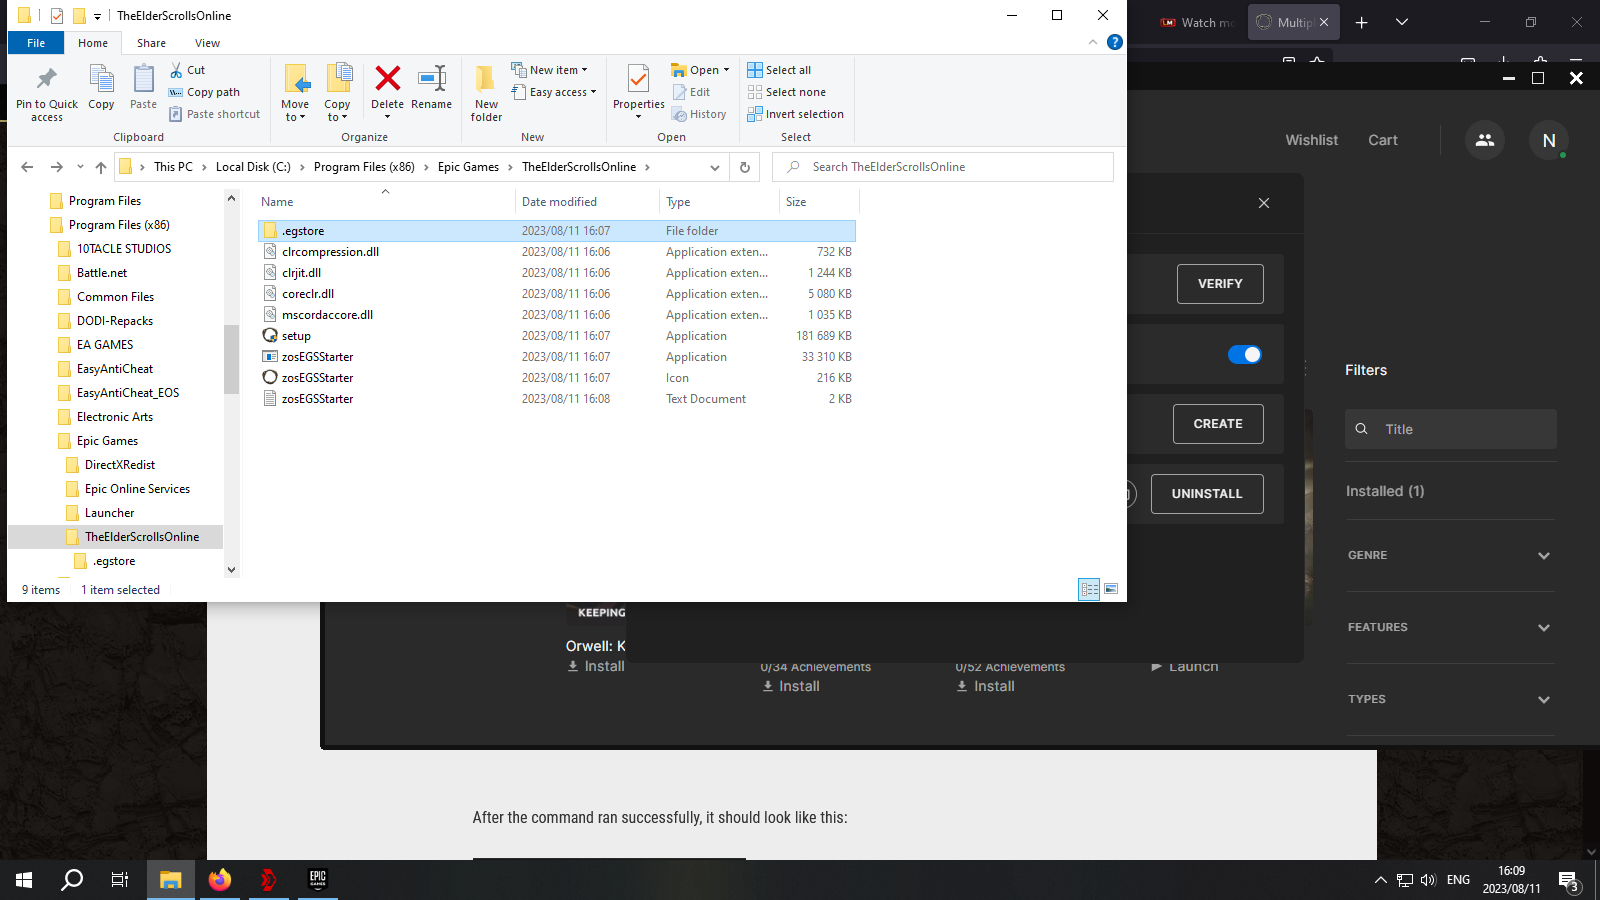This screenshot has width=1600, height=900.
Task: Open the Friends icon in Epic launcher
Action: coord(1485,140)
